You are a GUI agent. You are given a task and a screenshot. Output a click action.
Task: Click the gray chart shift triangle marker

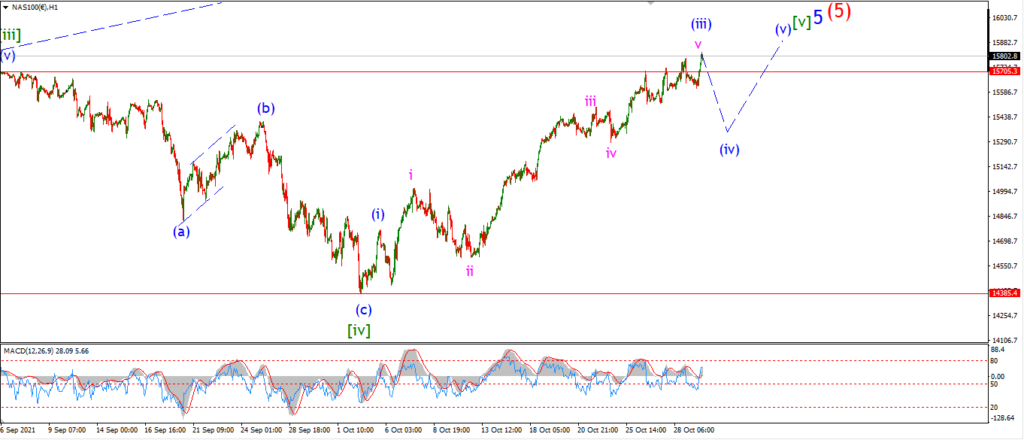pyautogui.click(x=650, y=3)
